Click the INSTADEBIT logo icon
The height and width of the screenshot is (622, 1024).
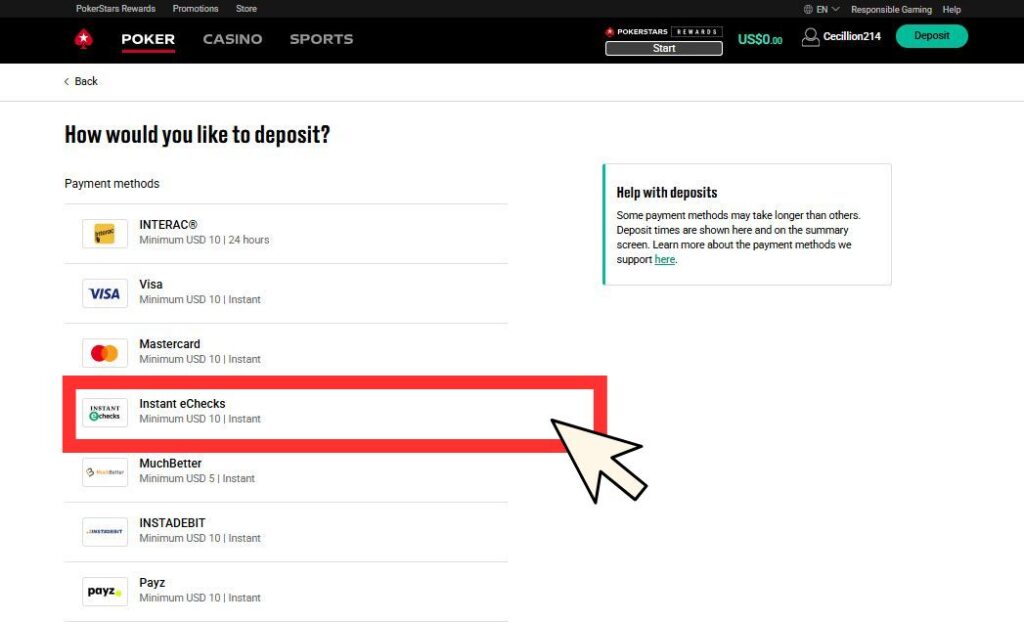click(104, 532)
